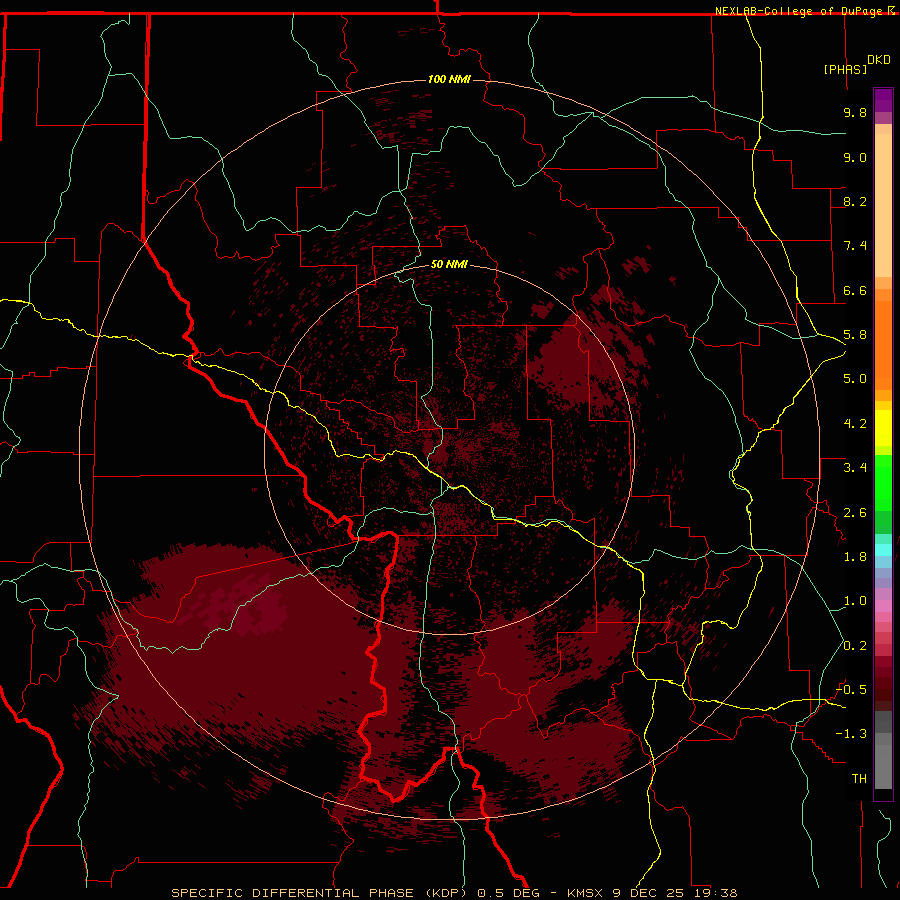Click the 3.4 value on the legend
The height and width of the screenshot is (900, 900).
pos(855,468)
